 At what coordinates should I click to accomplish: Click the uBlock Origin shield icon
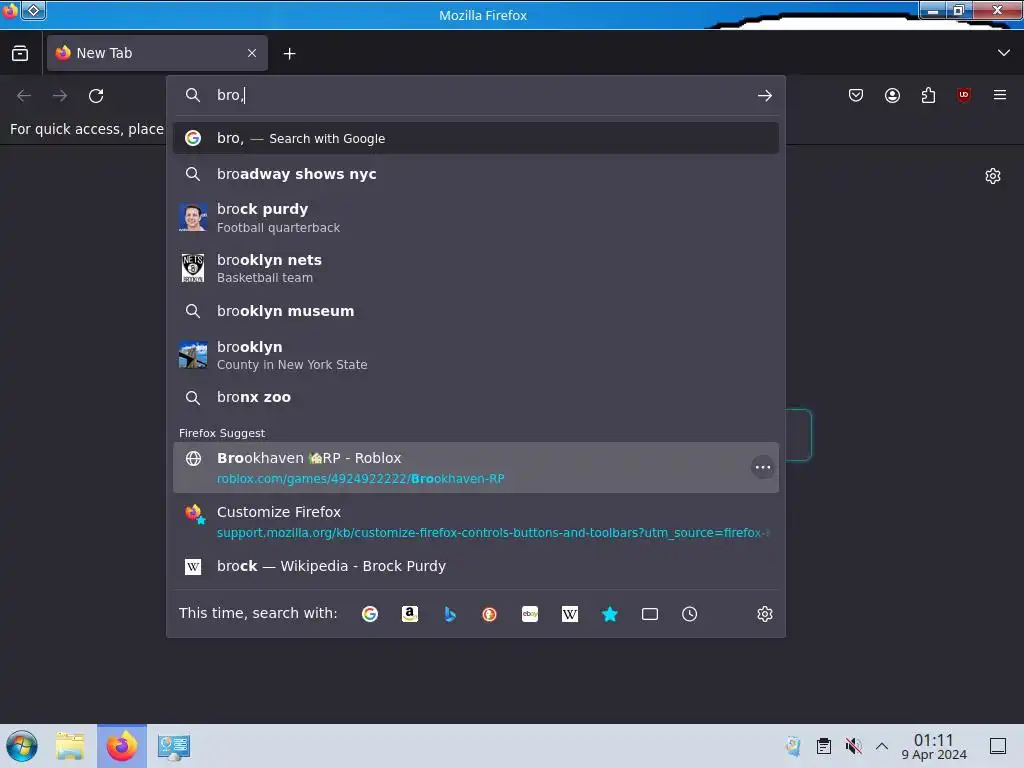[x=964, y=95]
